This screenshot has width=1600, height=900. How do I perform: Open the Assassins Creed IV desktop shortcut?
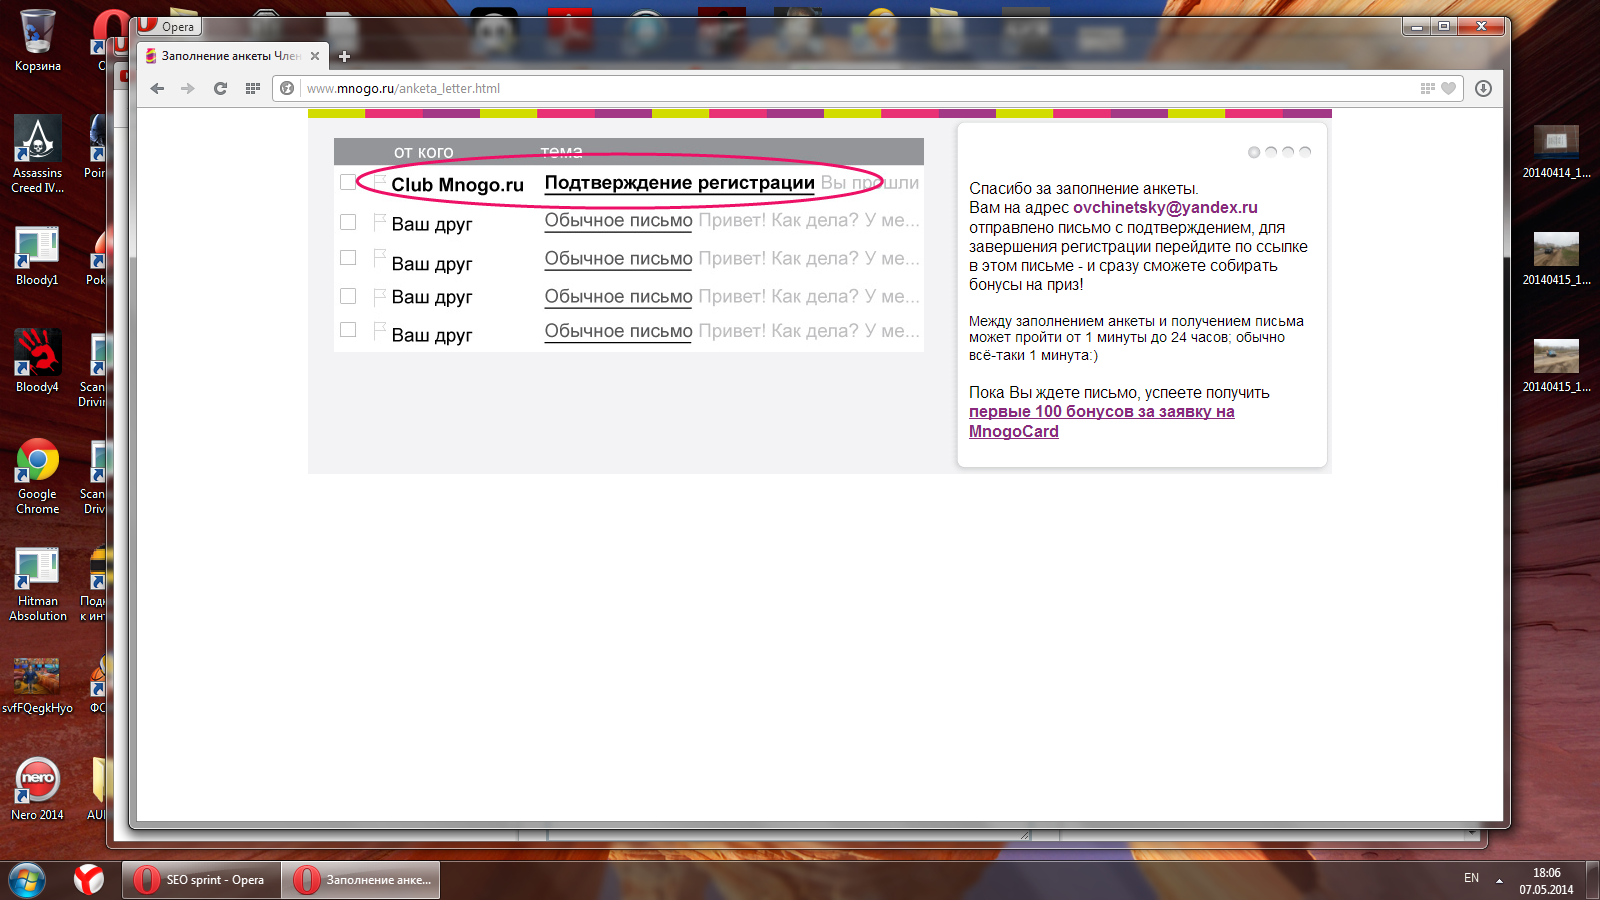[x=38, y=154]
